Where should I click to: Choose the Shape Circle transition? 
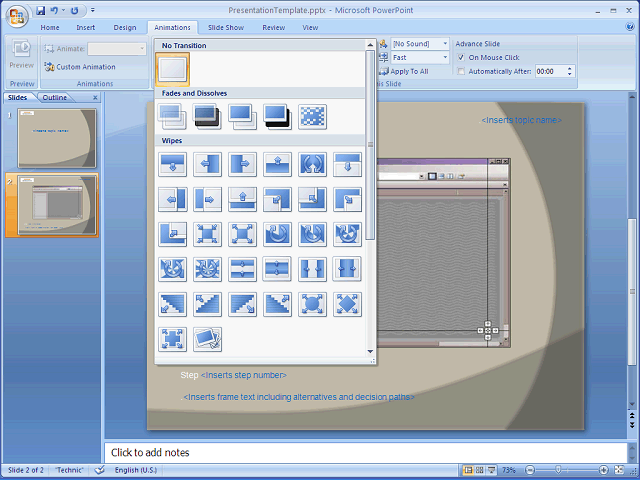312,304
